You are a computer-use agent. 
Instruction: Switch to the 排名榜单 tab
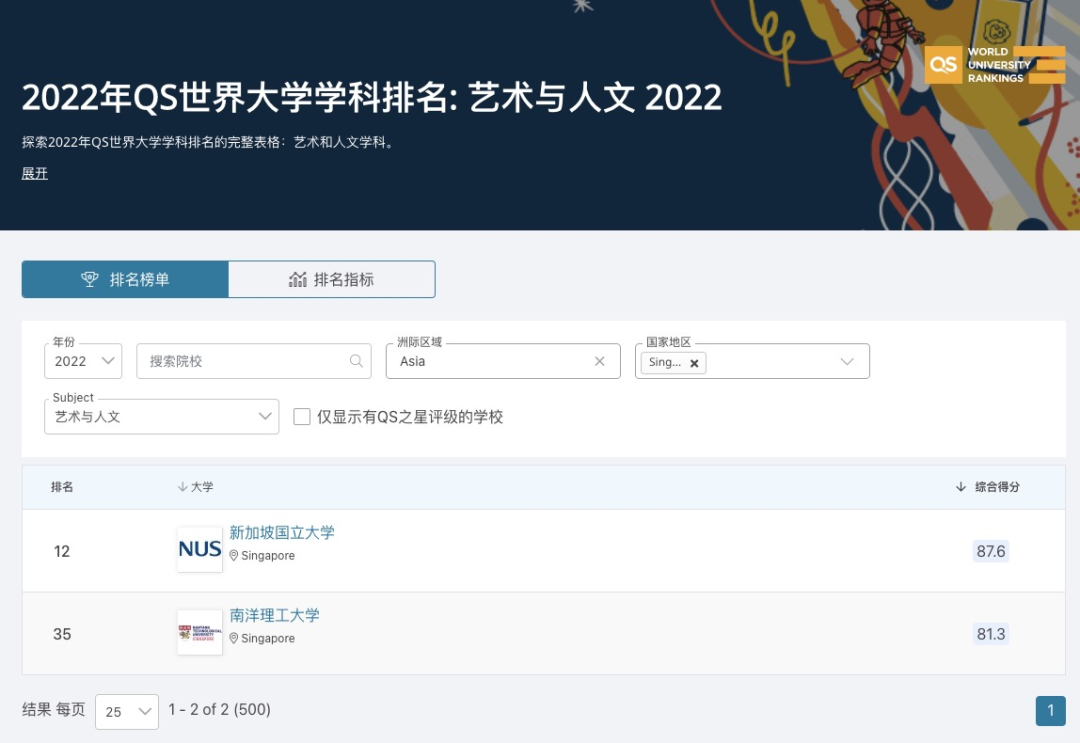click(125, 279)
